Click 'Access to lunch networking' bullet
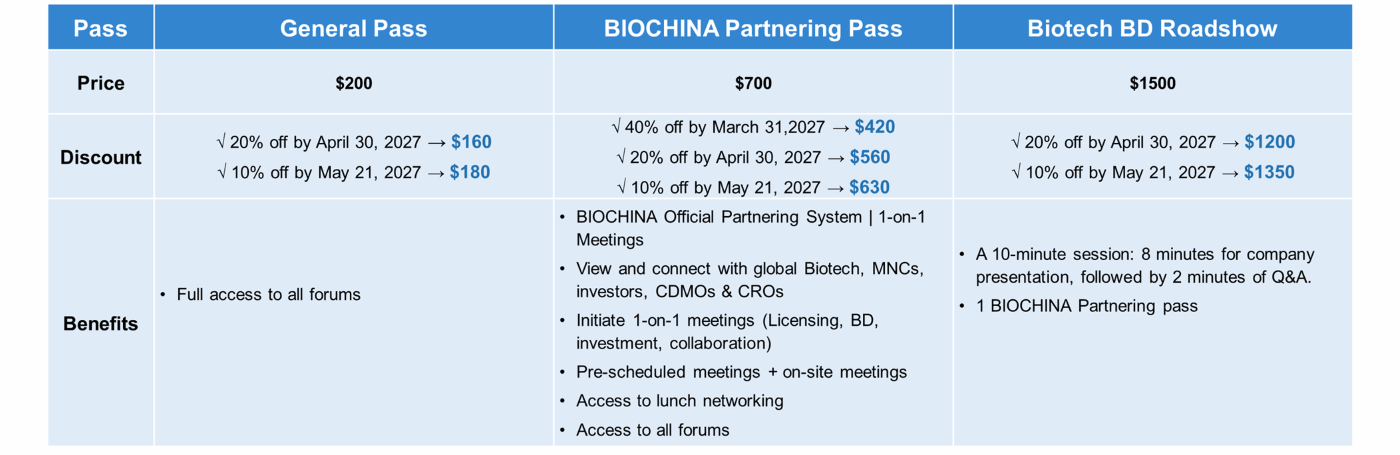Image resolution: width=1400 pixels, height=455 pixels. [x=680, y=400]
